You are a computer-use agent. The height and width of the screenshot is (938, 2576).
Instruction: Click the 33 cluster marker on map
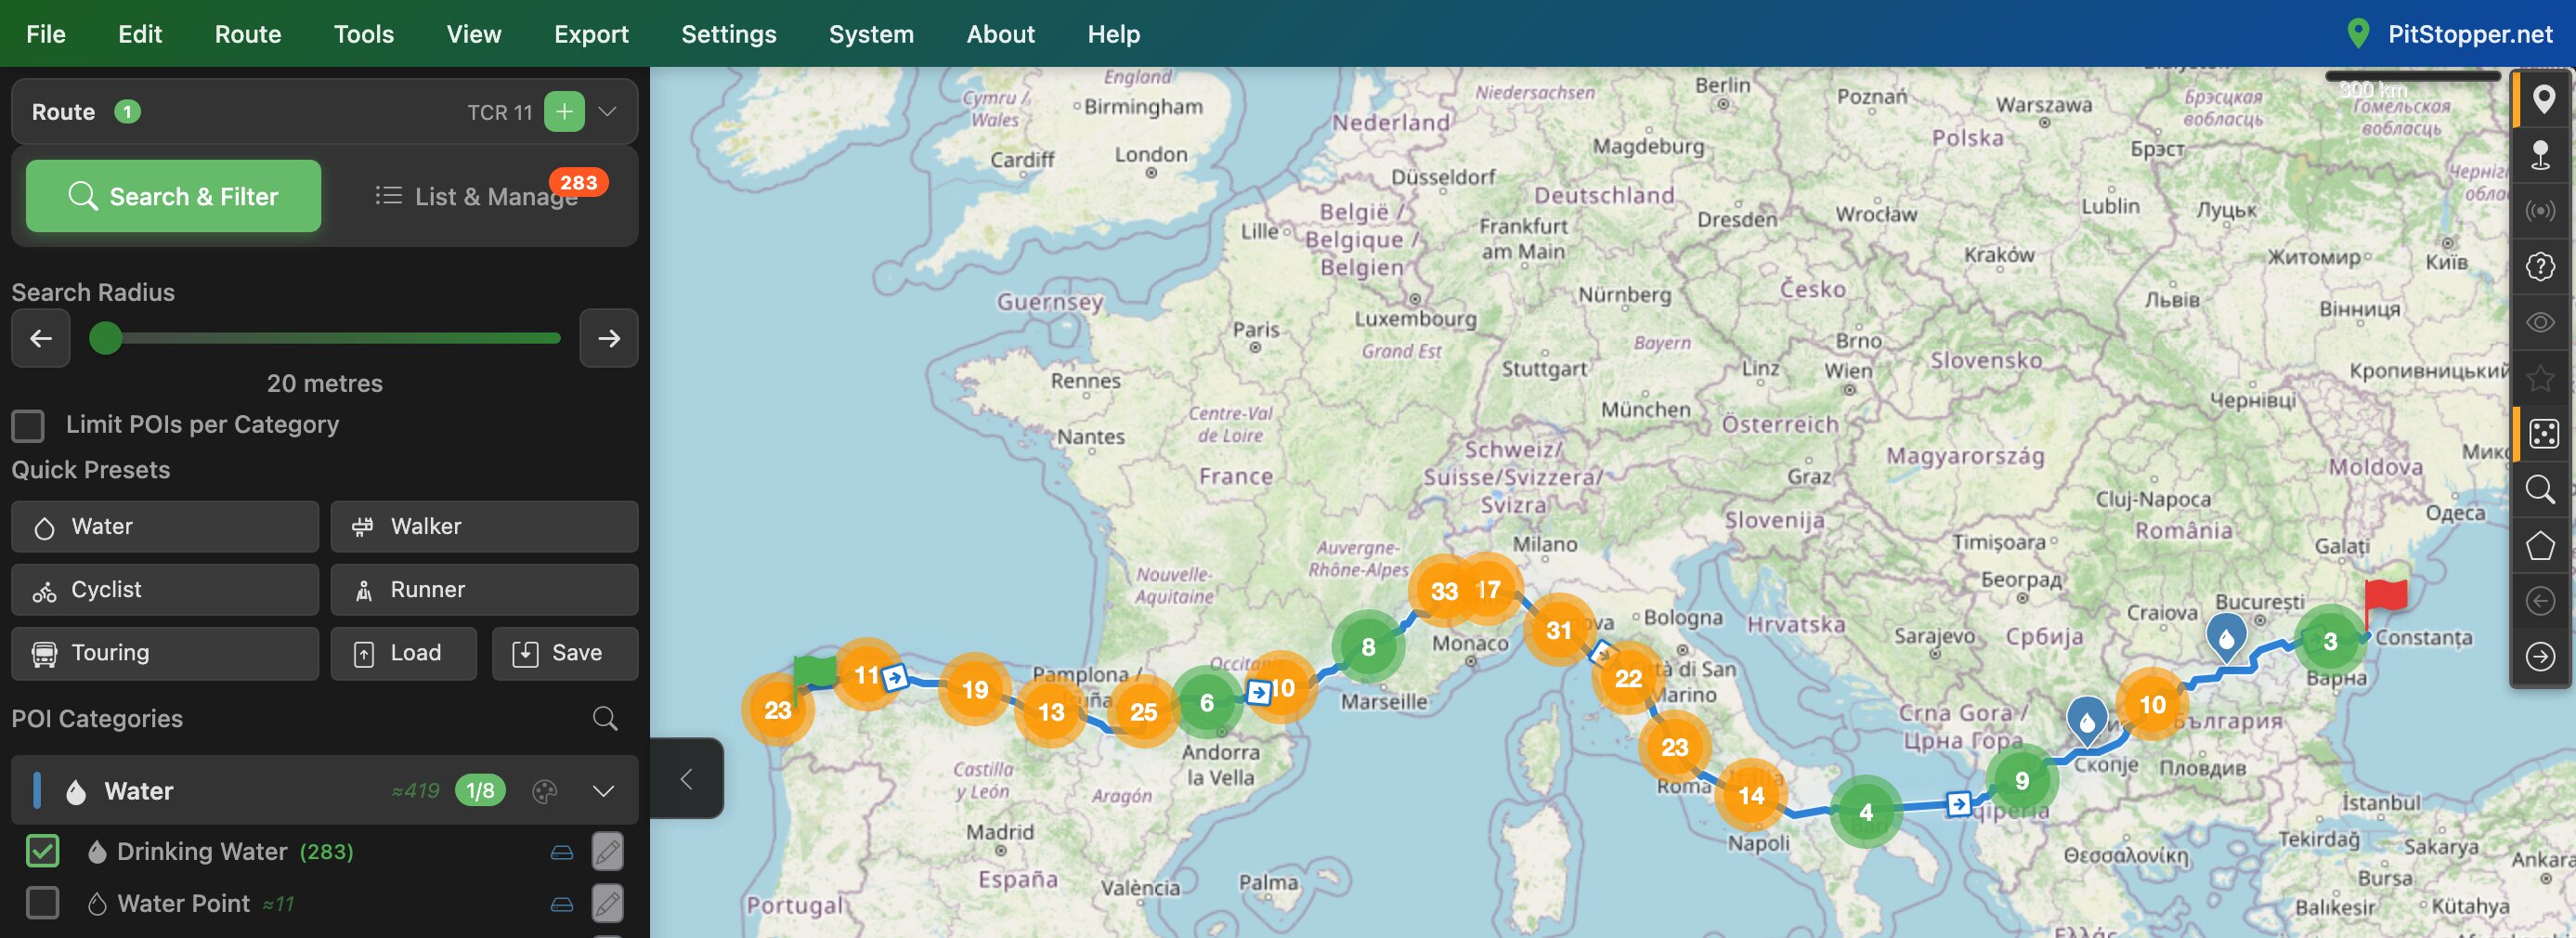(1444, 591)
